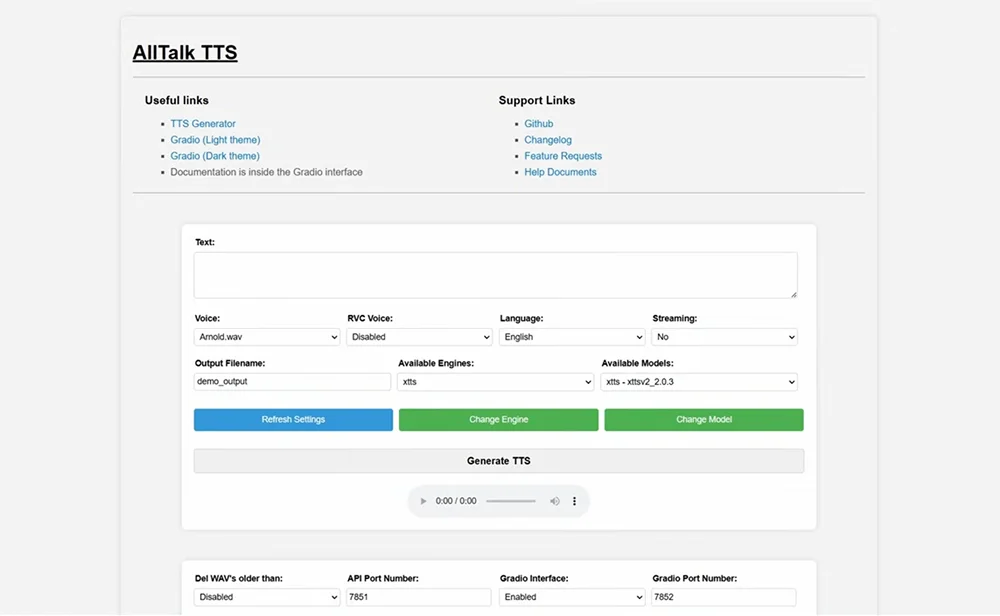Open the Voice dropdown showing Arnold.wav
The width and height of the screenshot is (1000, 616).
point(266,337)
